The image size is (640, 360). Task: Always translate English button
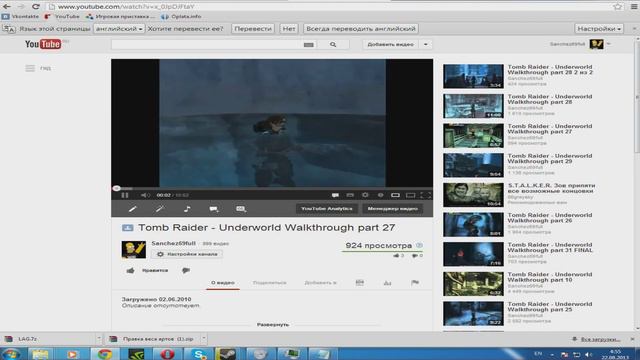[x=361, y=29]
